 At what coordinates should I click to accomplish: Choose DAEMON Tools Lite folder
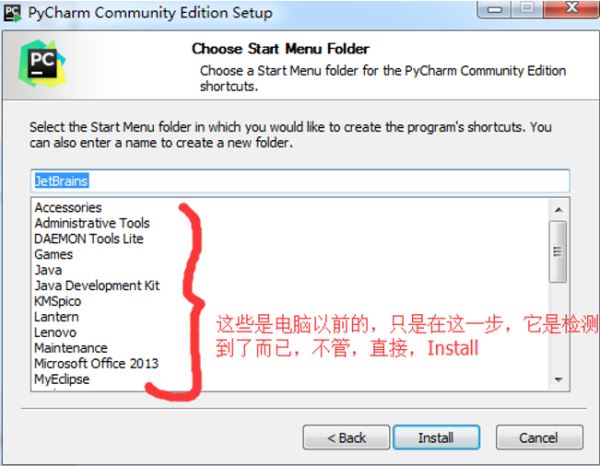click(89, 239)
